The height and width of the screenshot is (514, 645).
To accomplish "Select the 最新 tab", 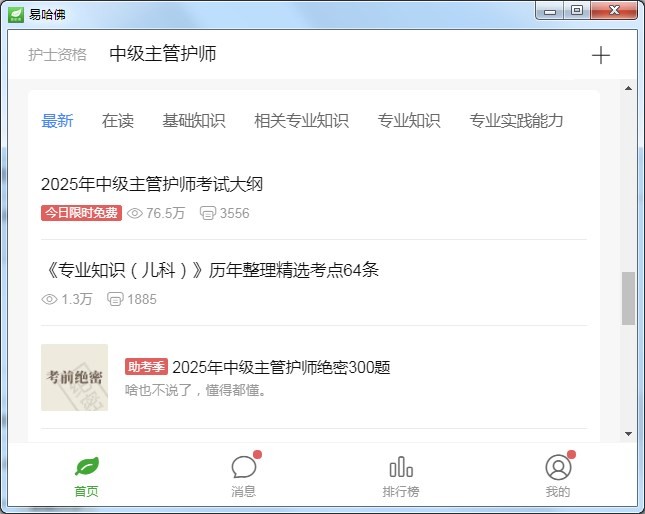I will [57, 120].
